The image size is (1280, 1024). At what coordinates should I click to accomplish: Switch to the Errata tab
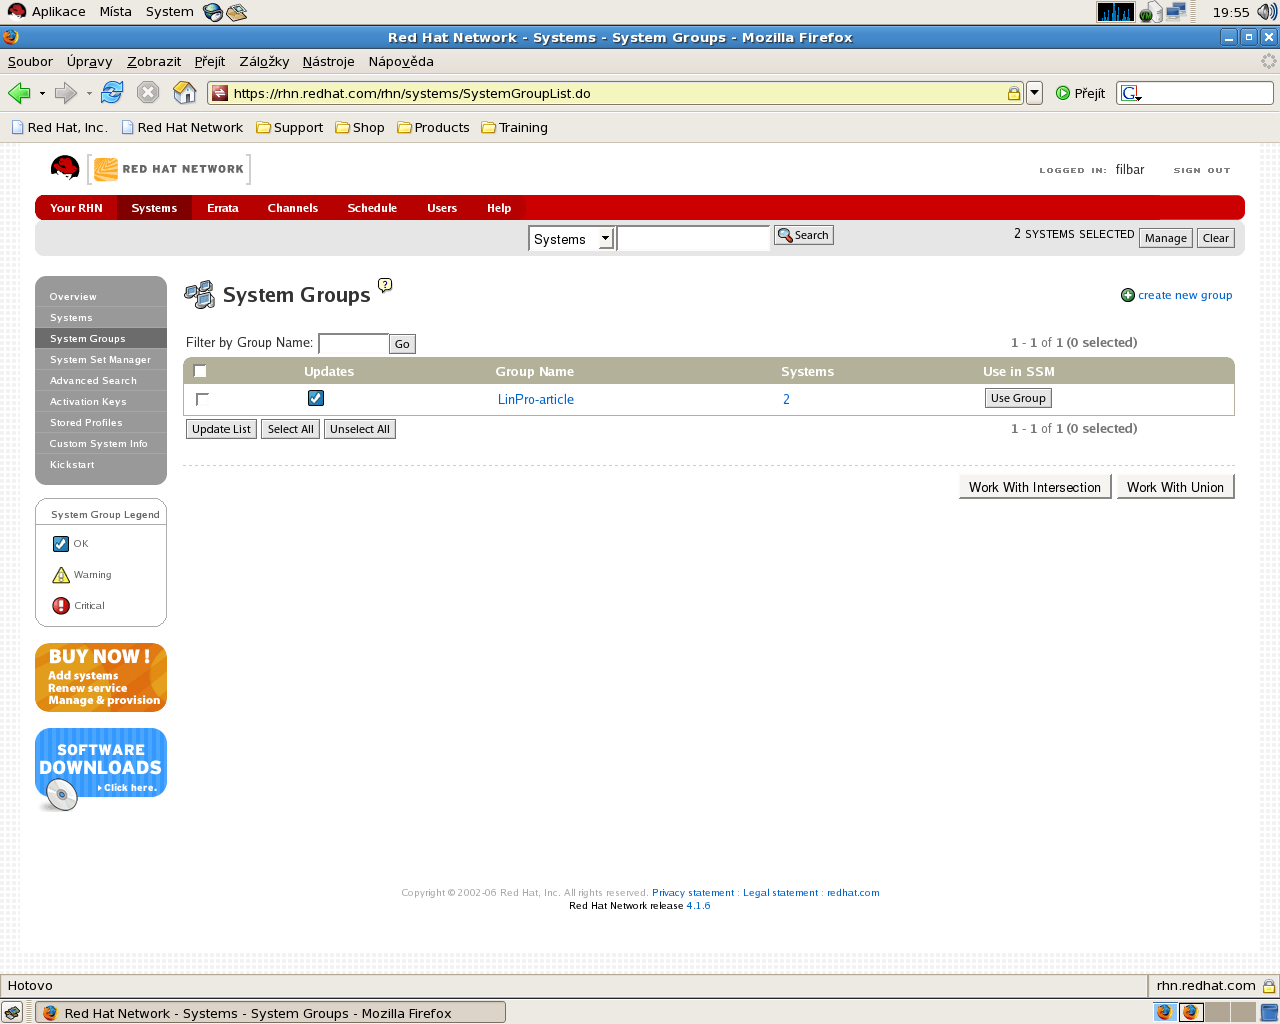pos(223,208)
